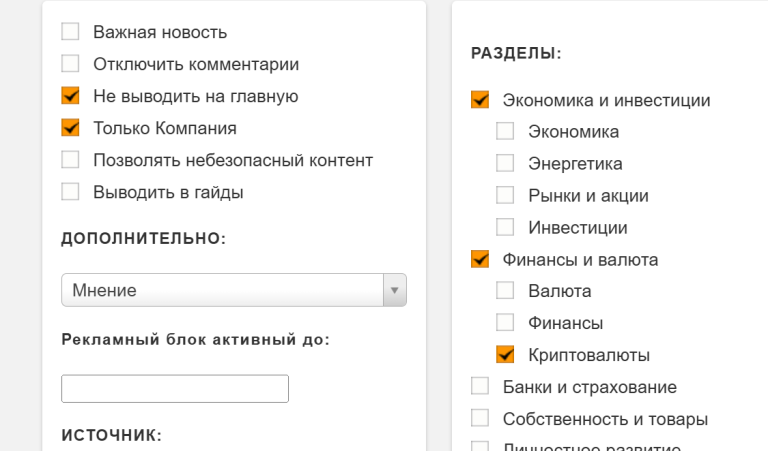The height and width of the screenshot is (451, 768).
Task: Check Рынки и акции subsection
Action: click(x=505, y=195)
